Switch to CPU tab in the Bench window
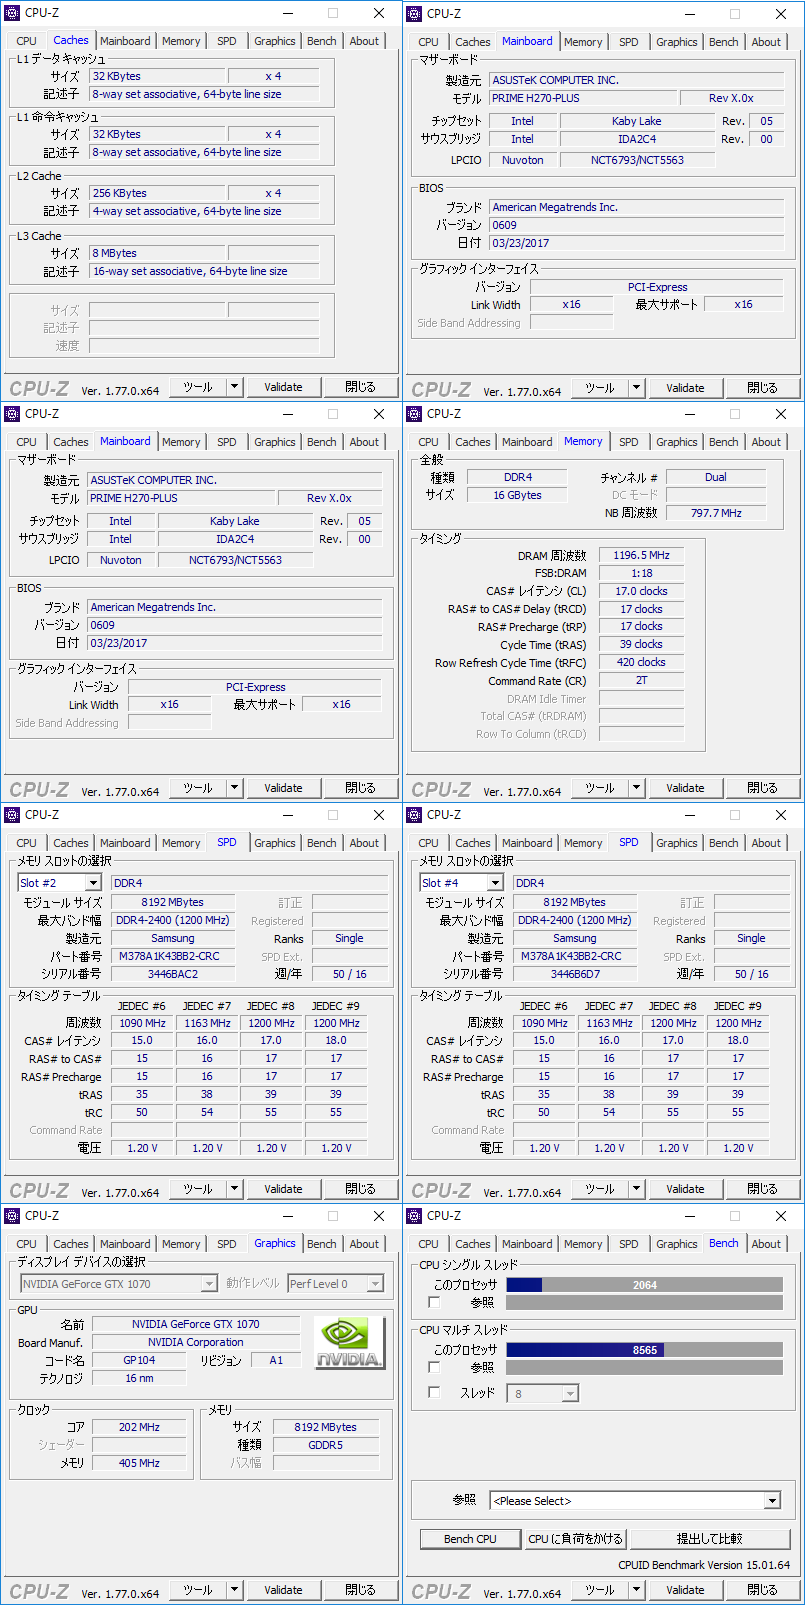805x1605 pixels. [429, 1244]
